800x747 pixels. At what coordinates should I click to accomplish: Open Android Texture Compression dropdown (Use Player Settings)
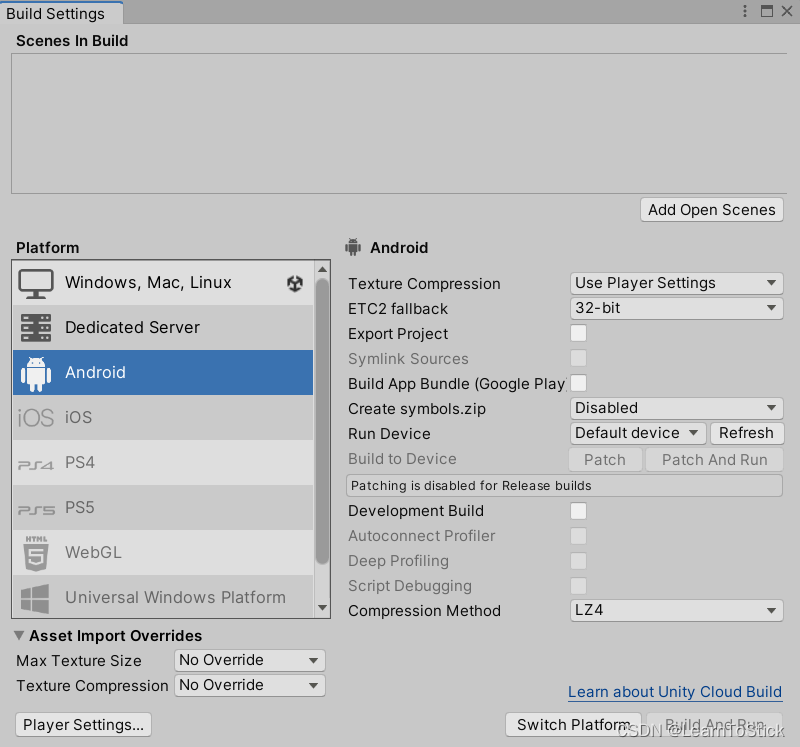[677, 283]
